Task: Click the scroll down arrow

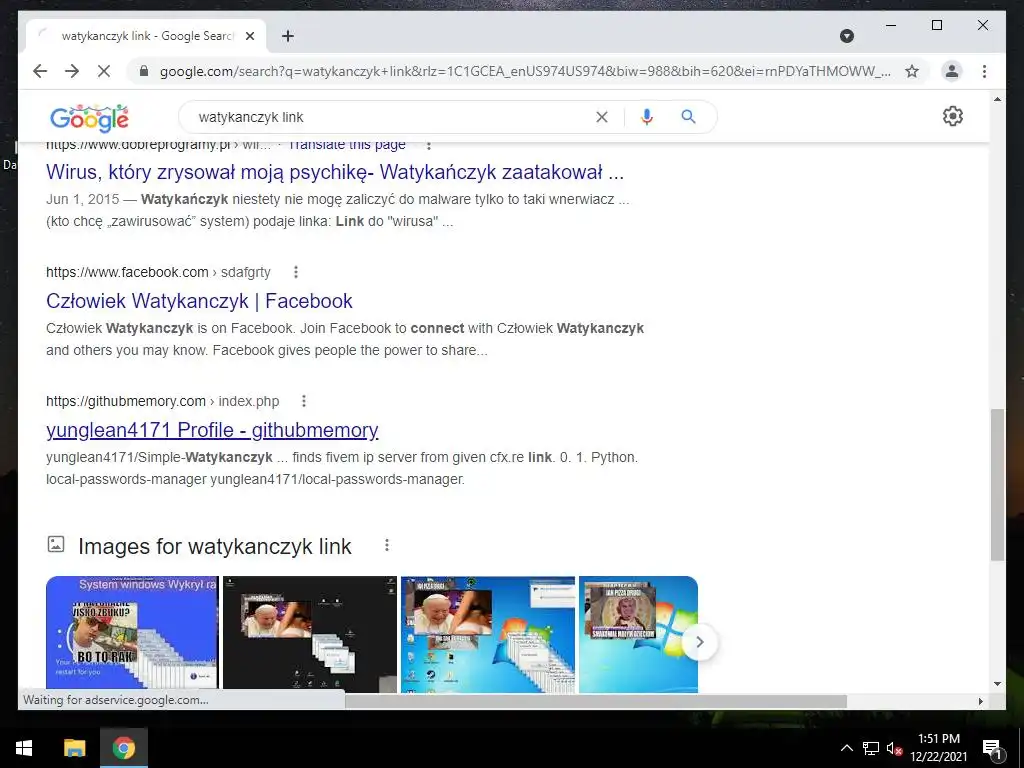Action: (x=997, y=684)
